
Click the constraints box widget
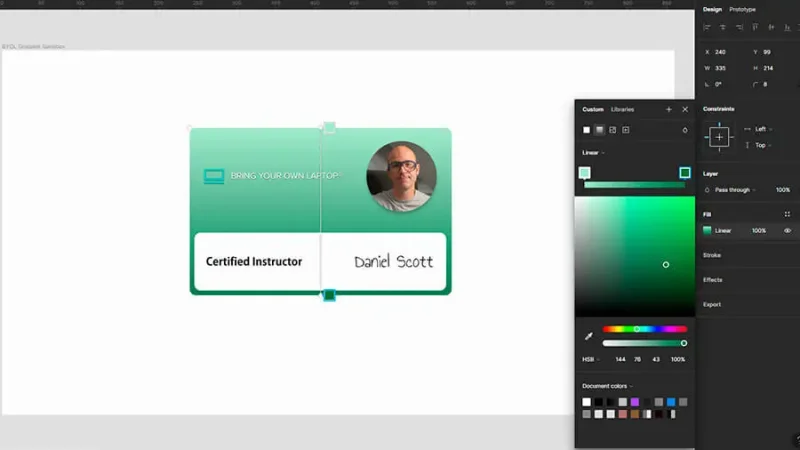pyautogui.click(x=719, y=137)
